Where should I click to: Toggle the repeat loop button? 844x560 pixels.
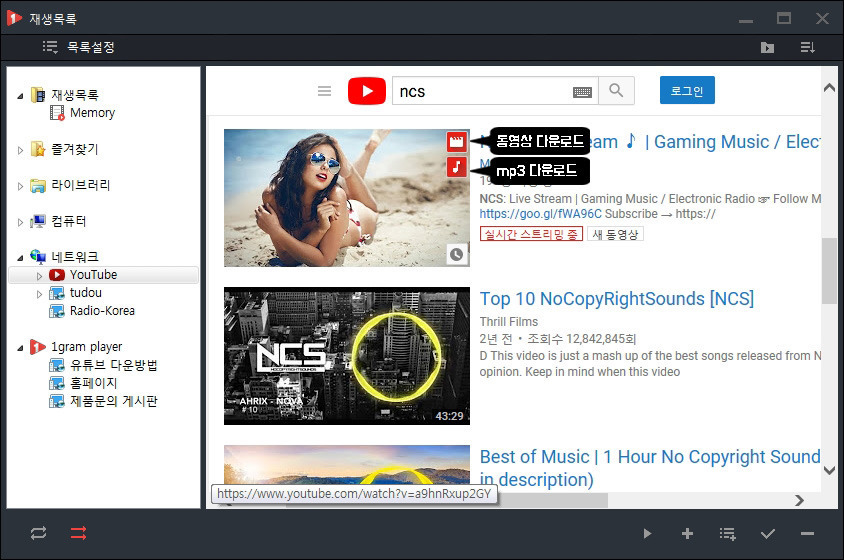38,533
